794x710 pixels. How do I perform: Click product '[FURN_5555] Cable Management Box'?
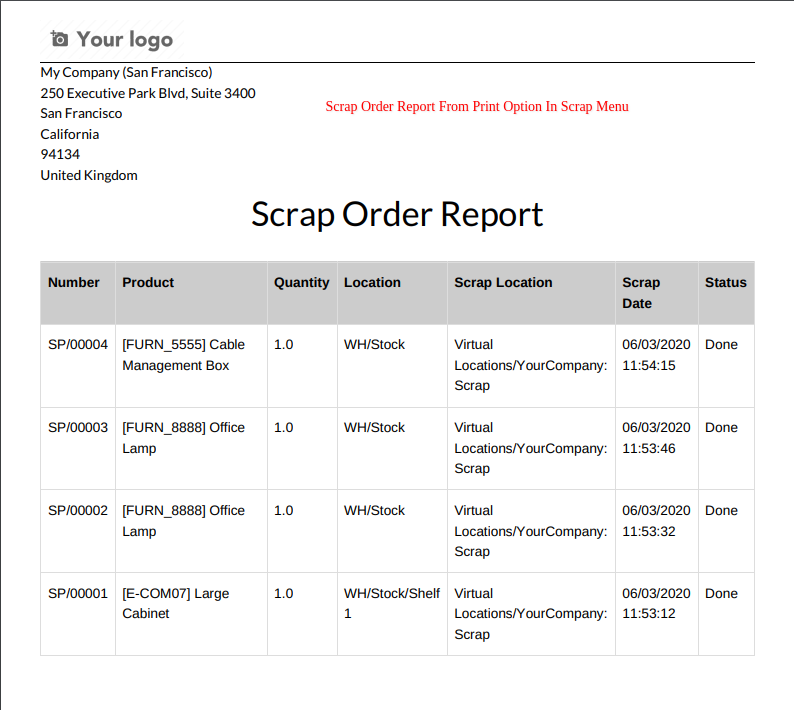(183, 355)
